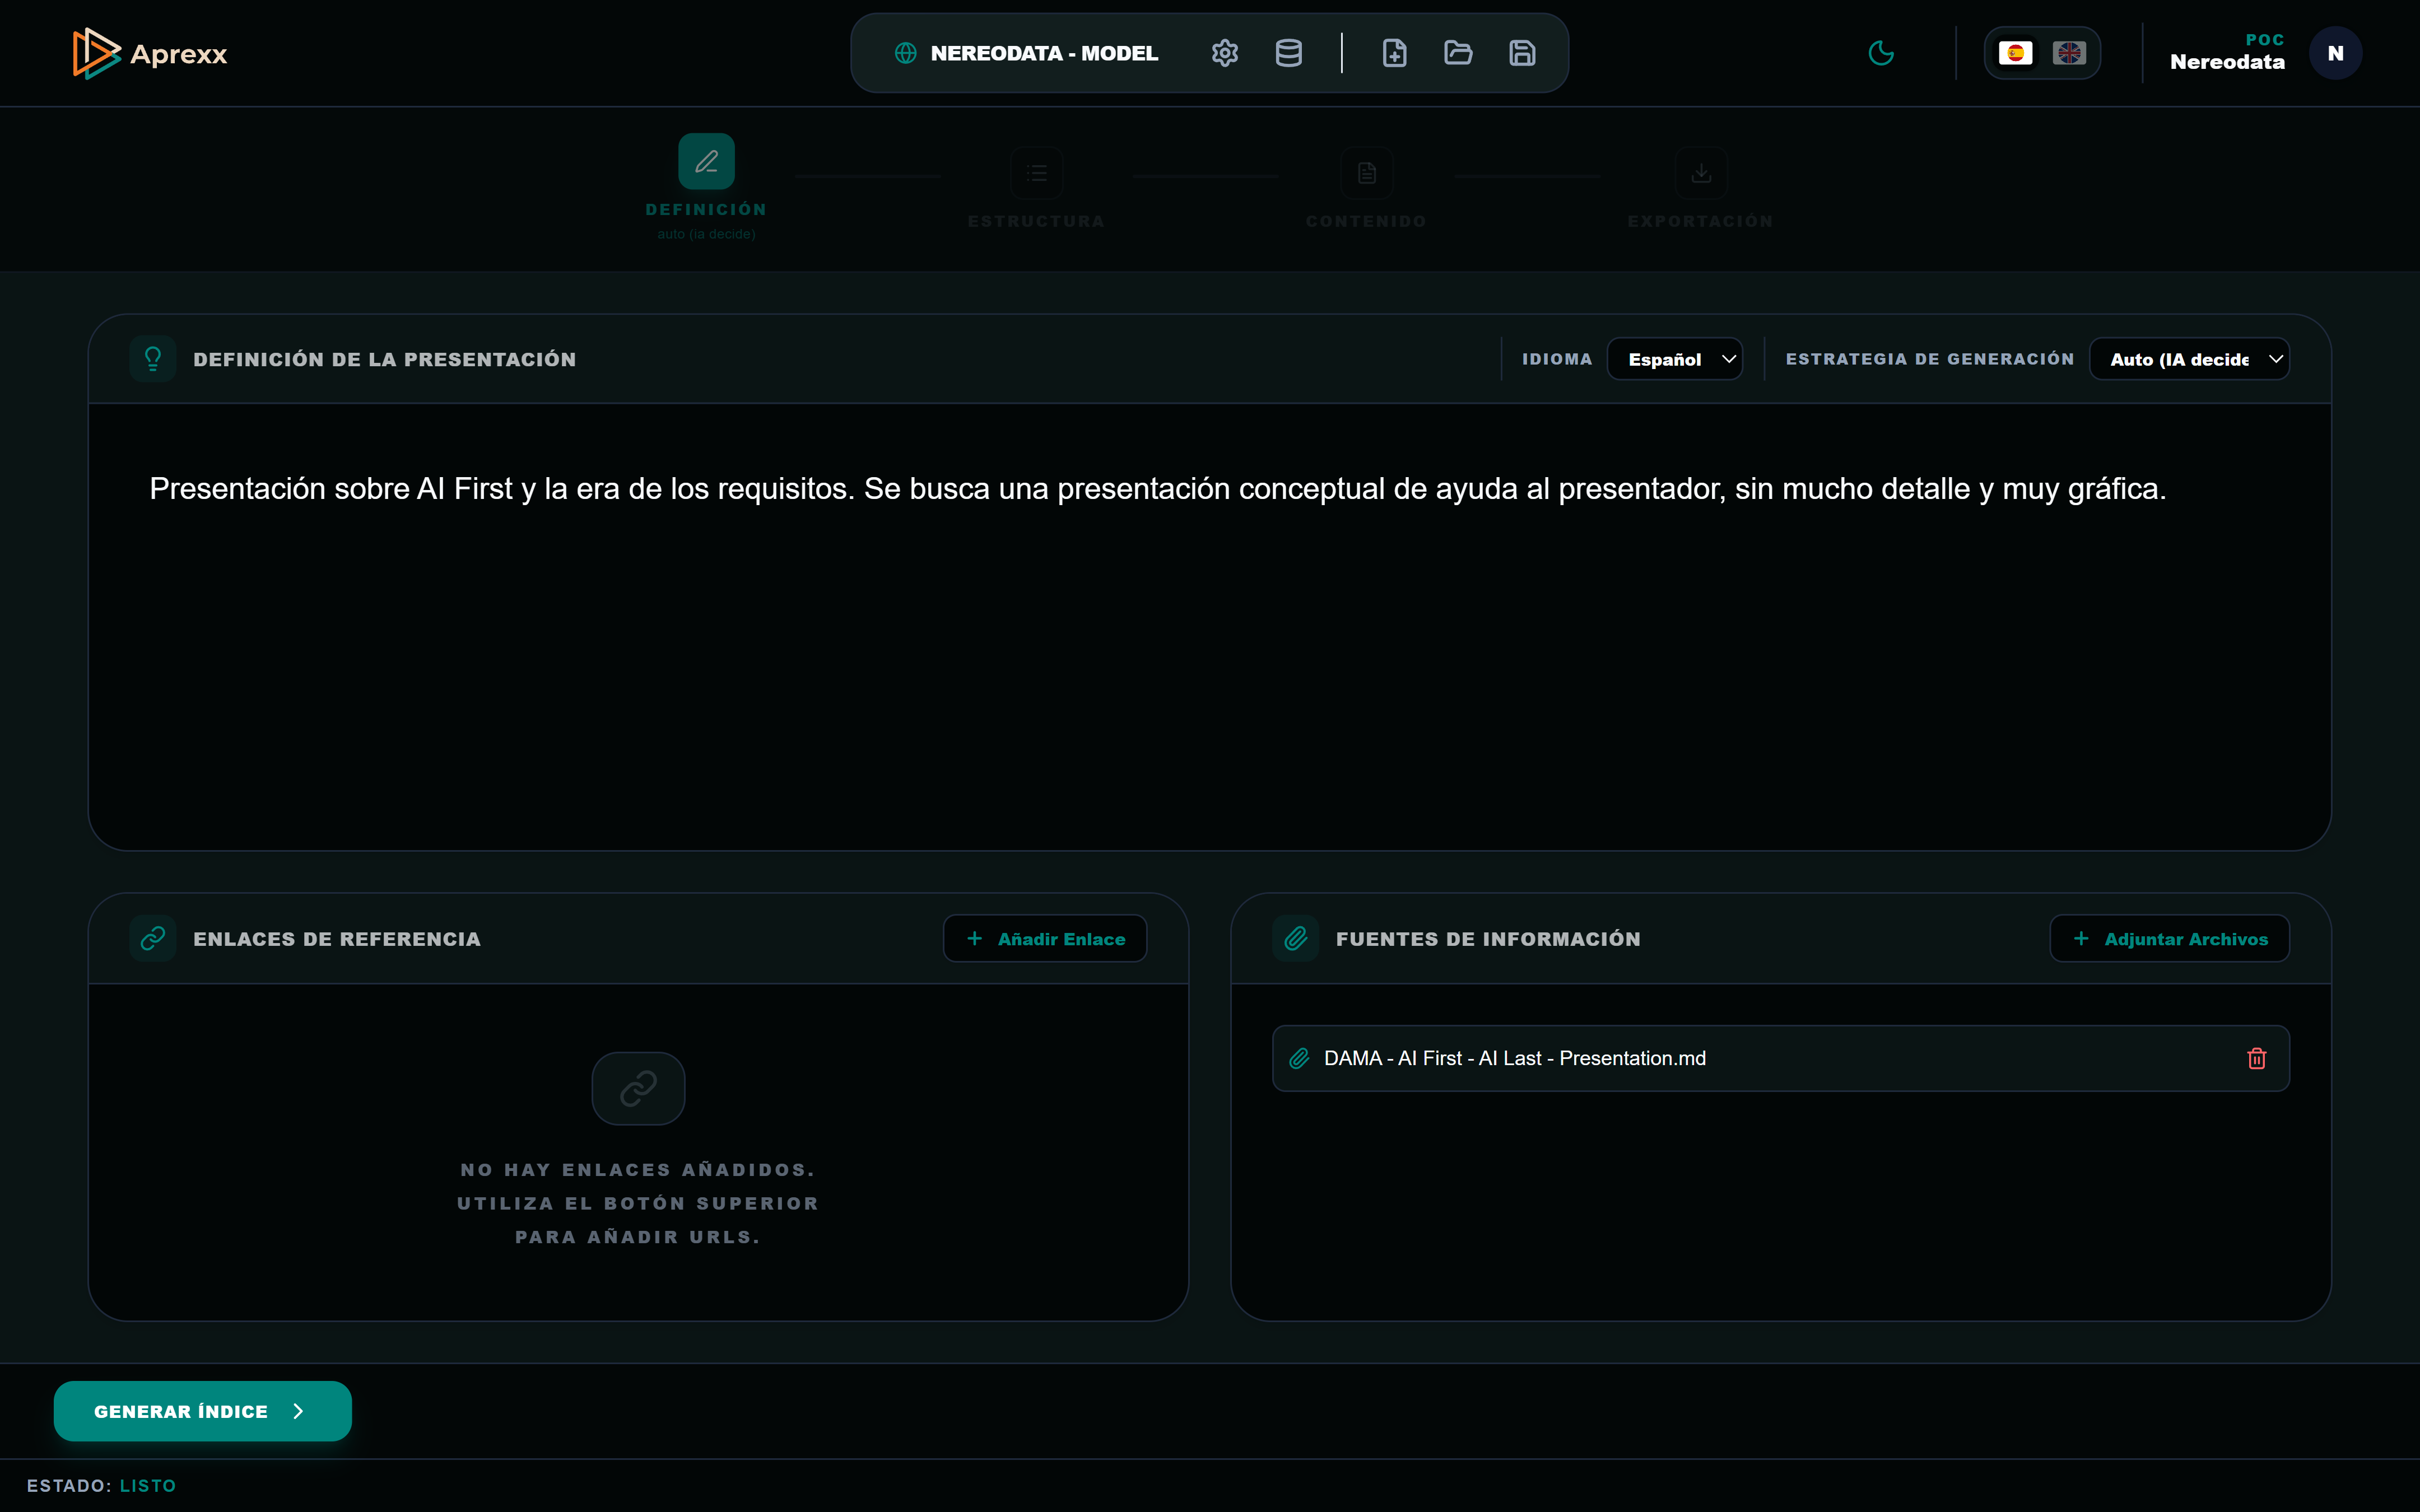Open the Estrategia de generación dropdown
The width and height of the screenshot is (2420, 1512).
[2189, 359]
